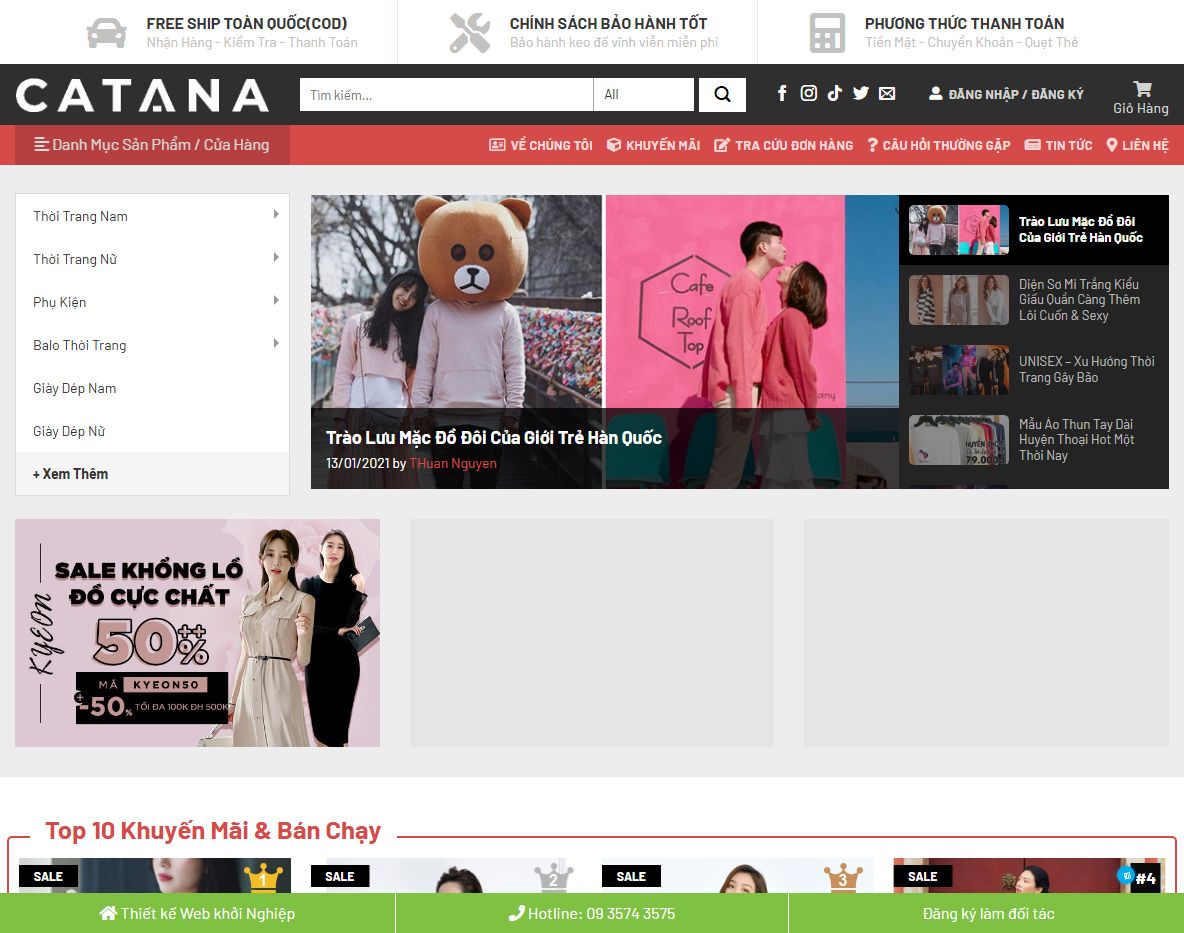
Task: Click the CATANA logo
Action: 142,95
